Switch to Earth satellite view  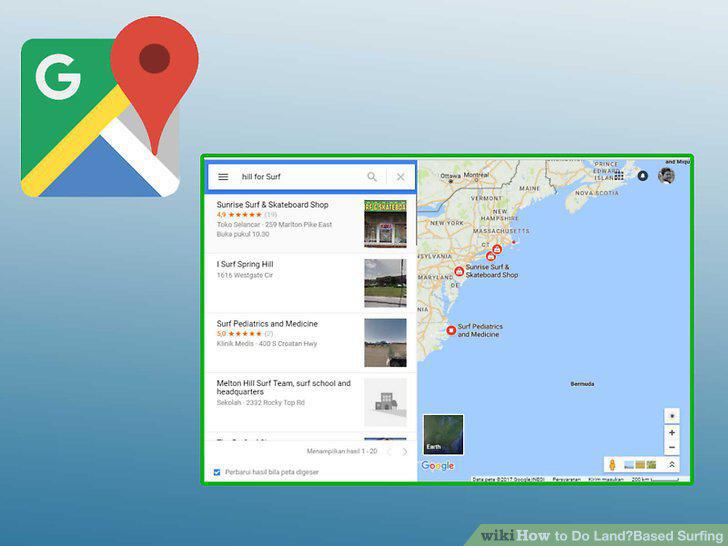pos(443,435)
